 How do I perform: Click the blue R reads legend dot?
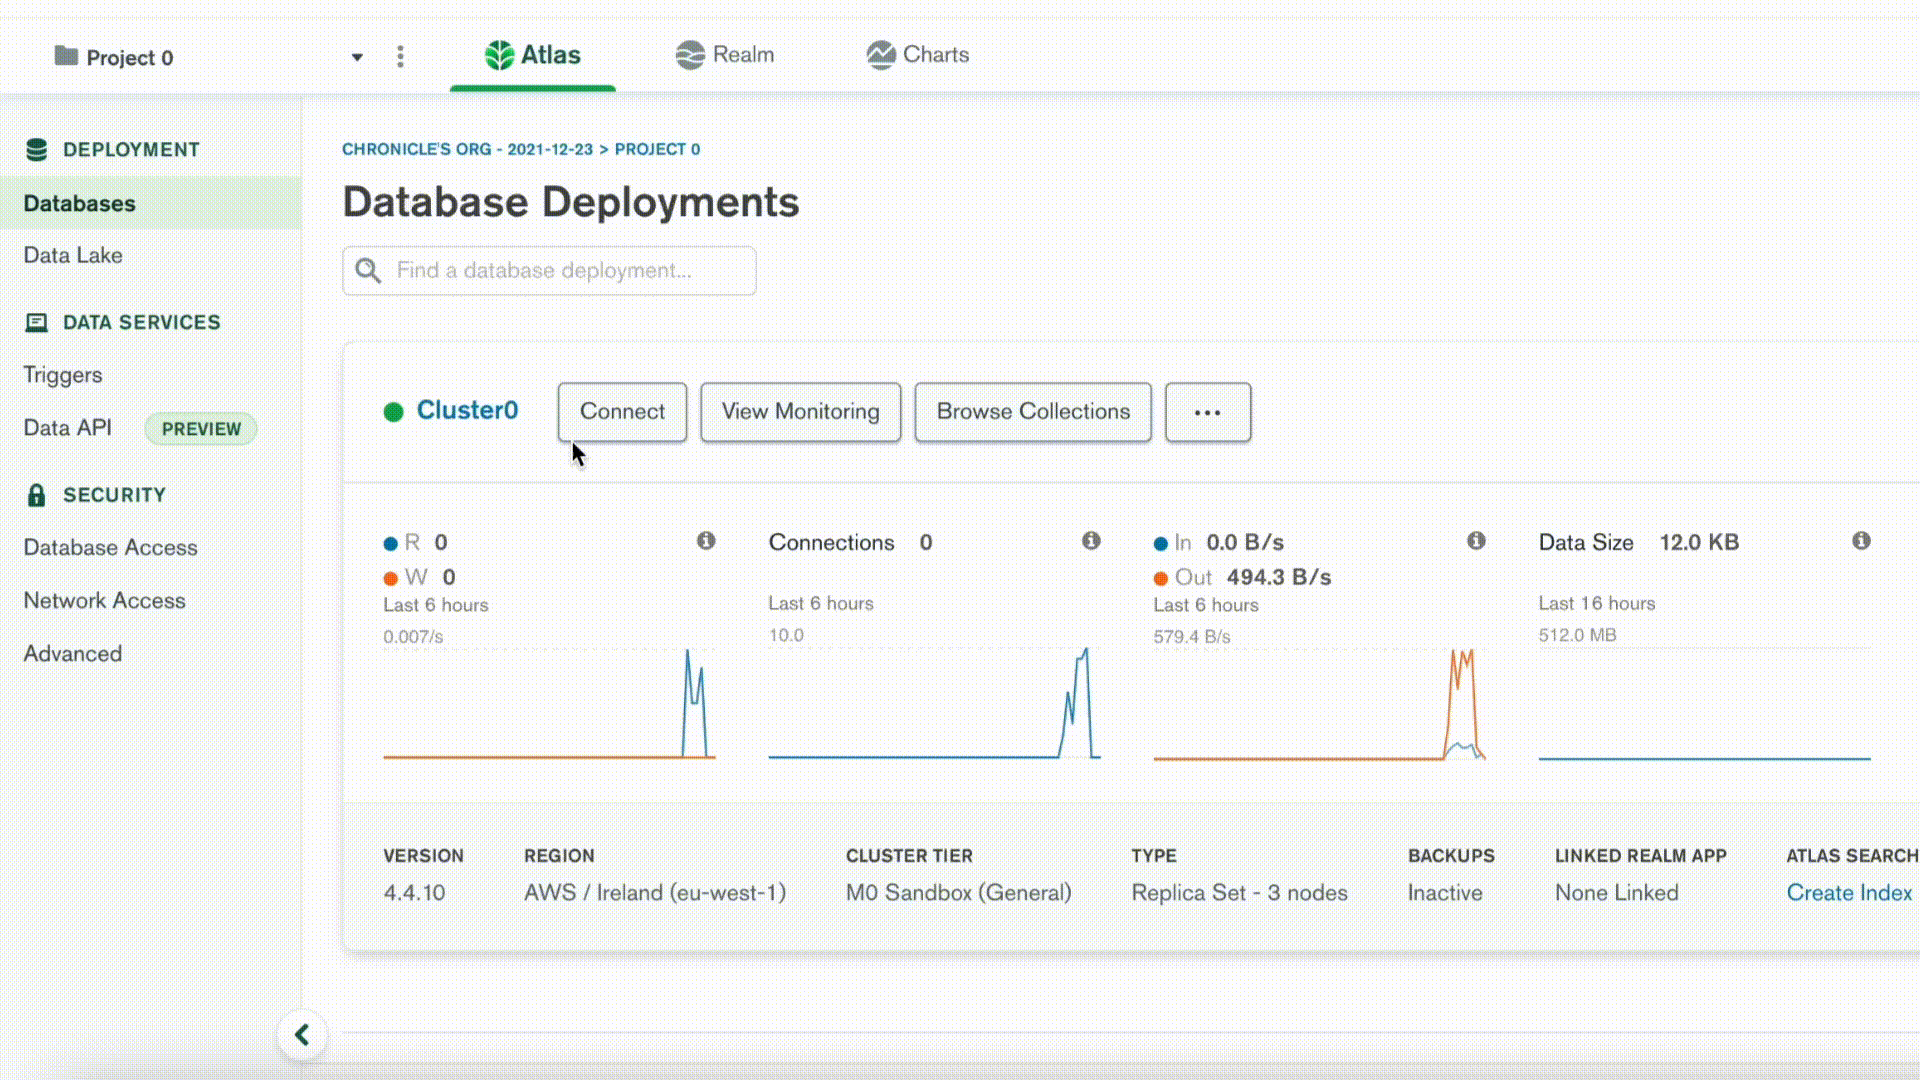tap(391, 544)
